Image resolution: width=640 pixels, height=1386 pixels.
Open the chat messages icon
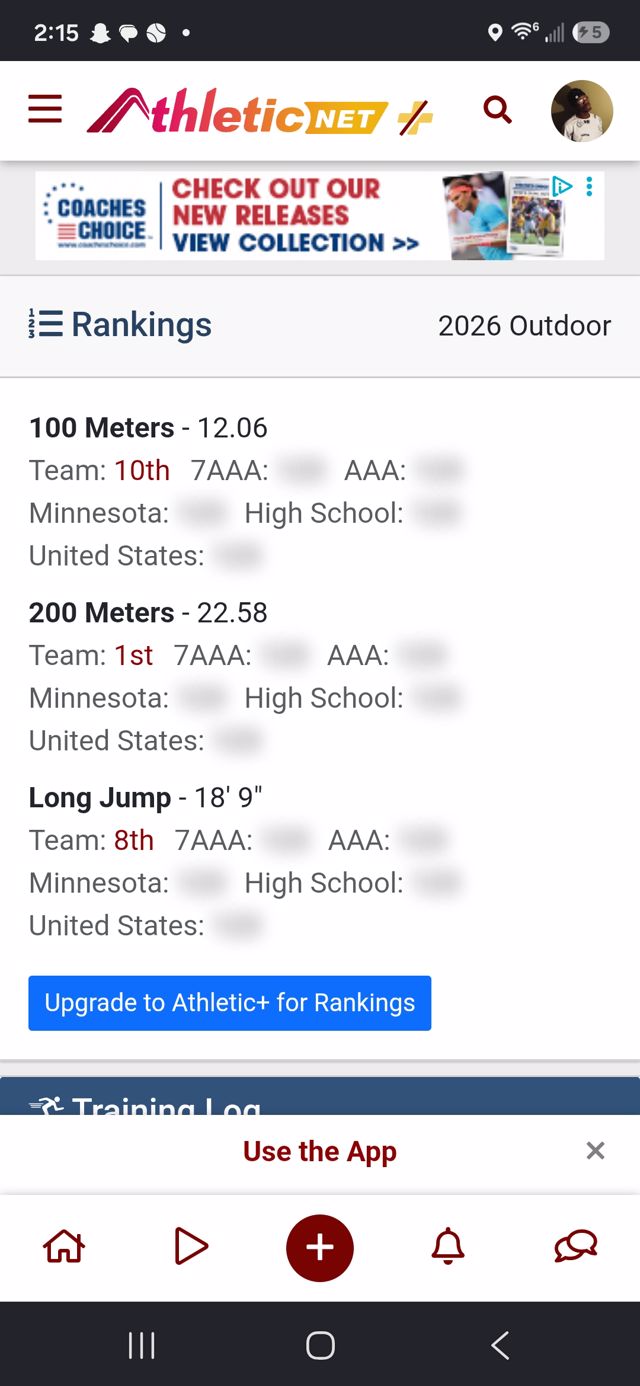[576, 1246]
